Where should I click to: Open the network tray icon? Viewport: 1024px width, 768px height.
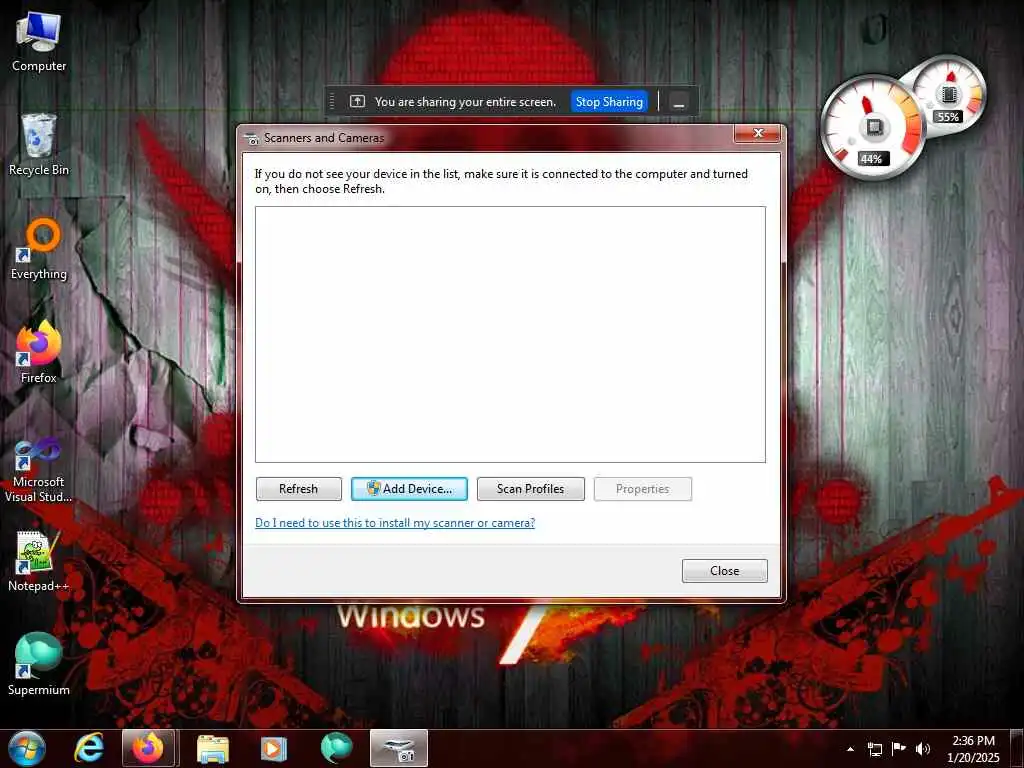click(x=874, y=749)
